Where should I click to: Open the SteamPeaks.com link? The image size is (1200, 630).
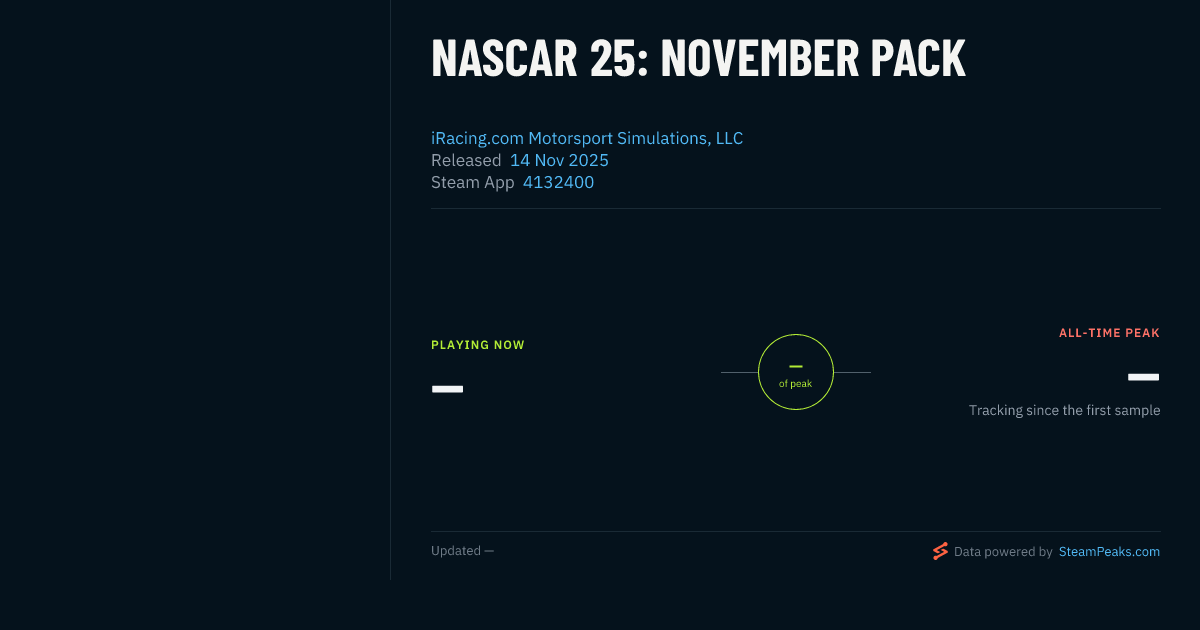1109,551
